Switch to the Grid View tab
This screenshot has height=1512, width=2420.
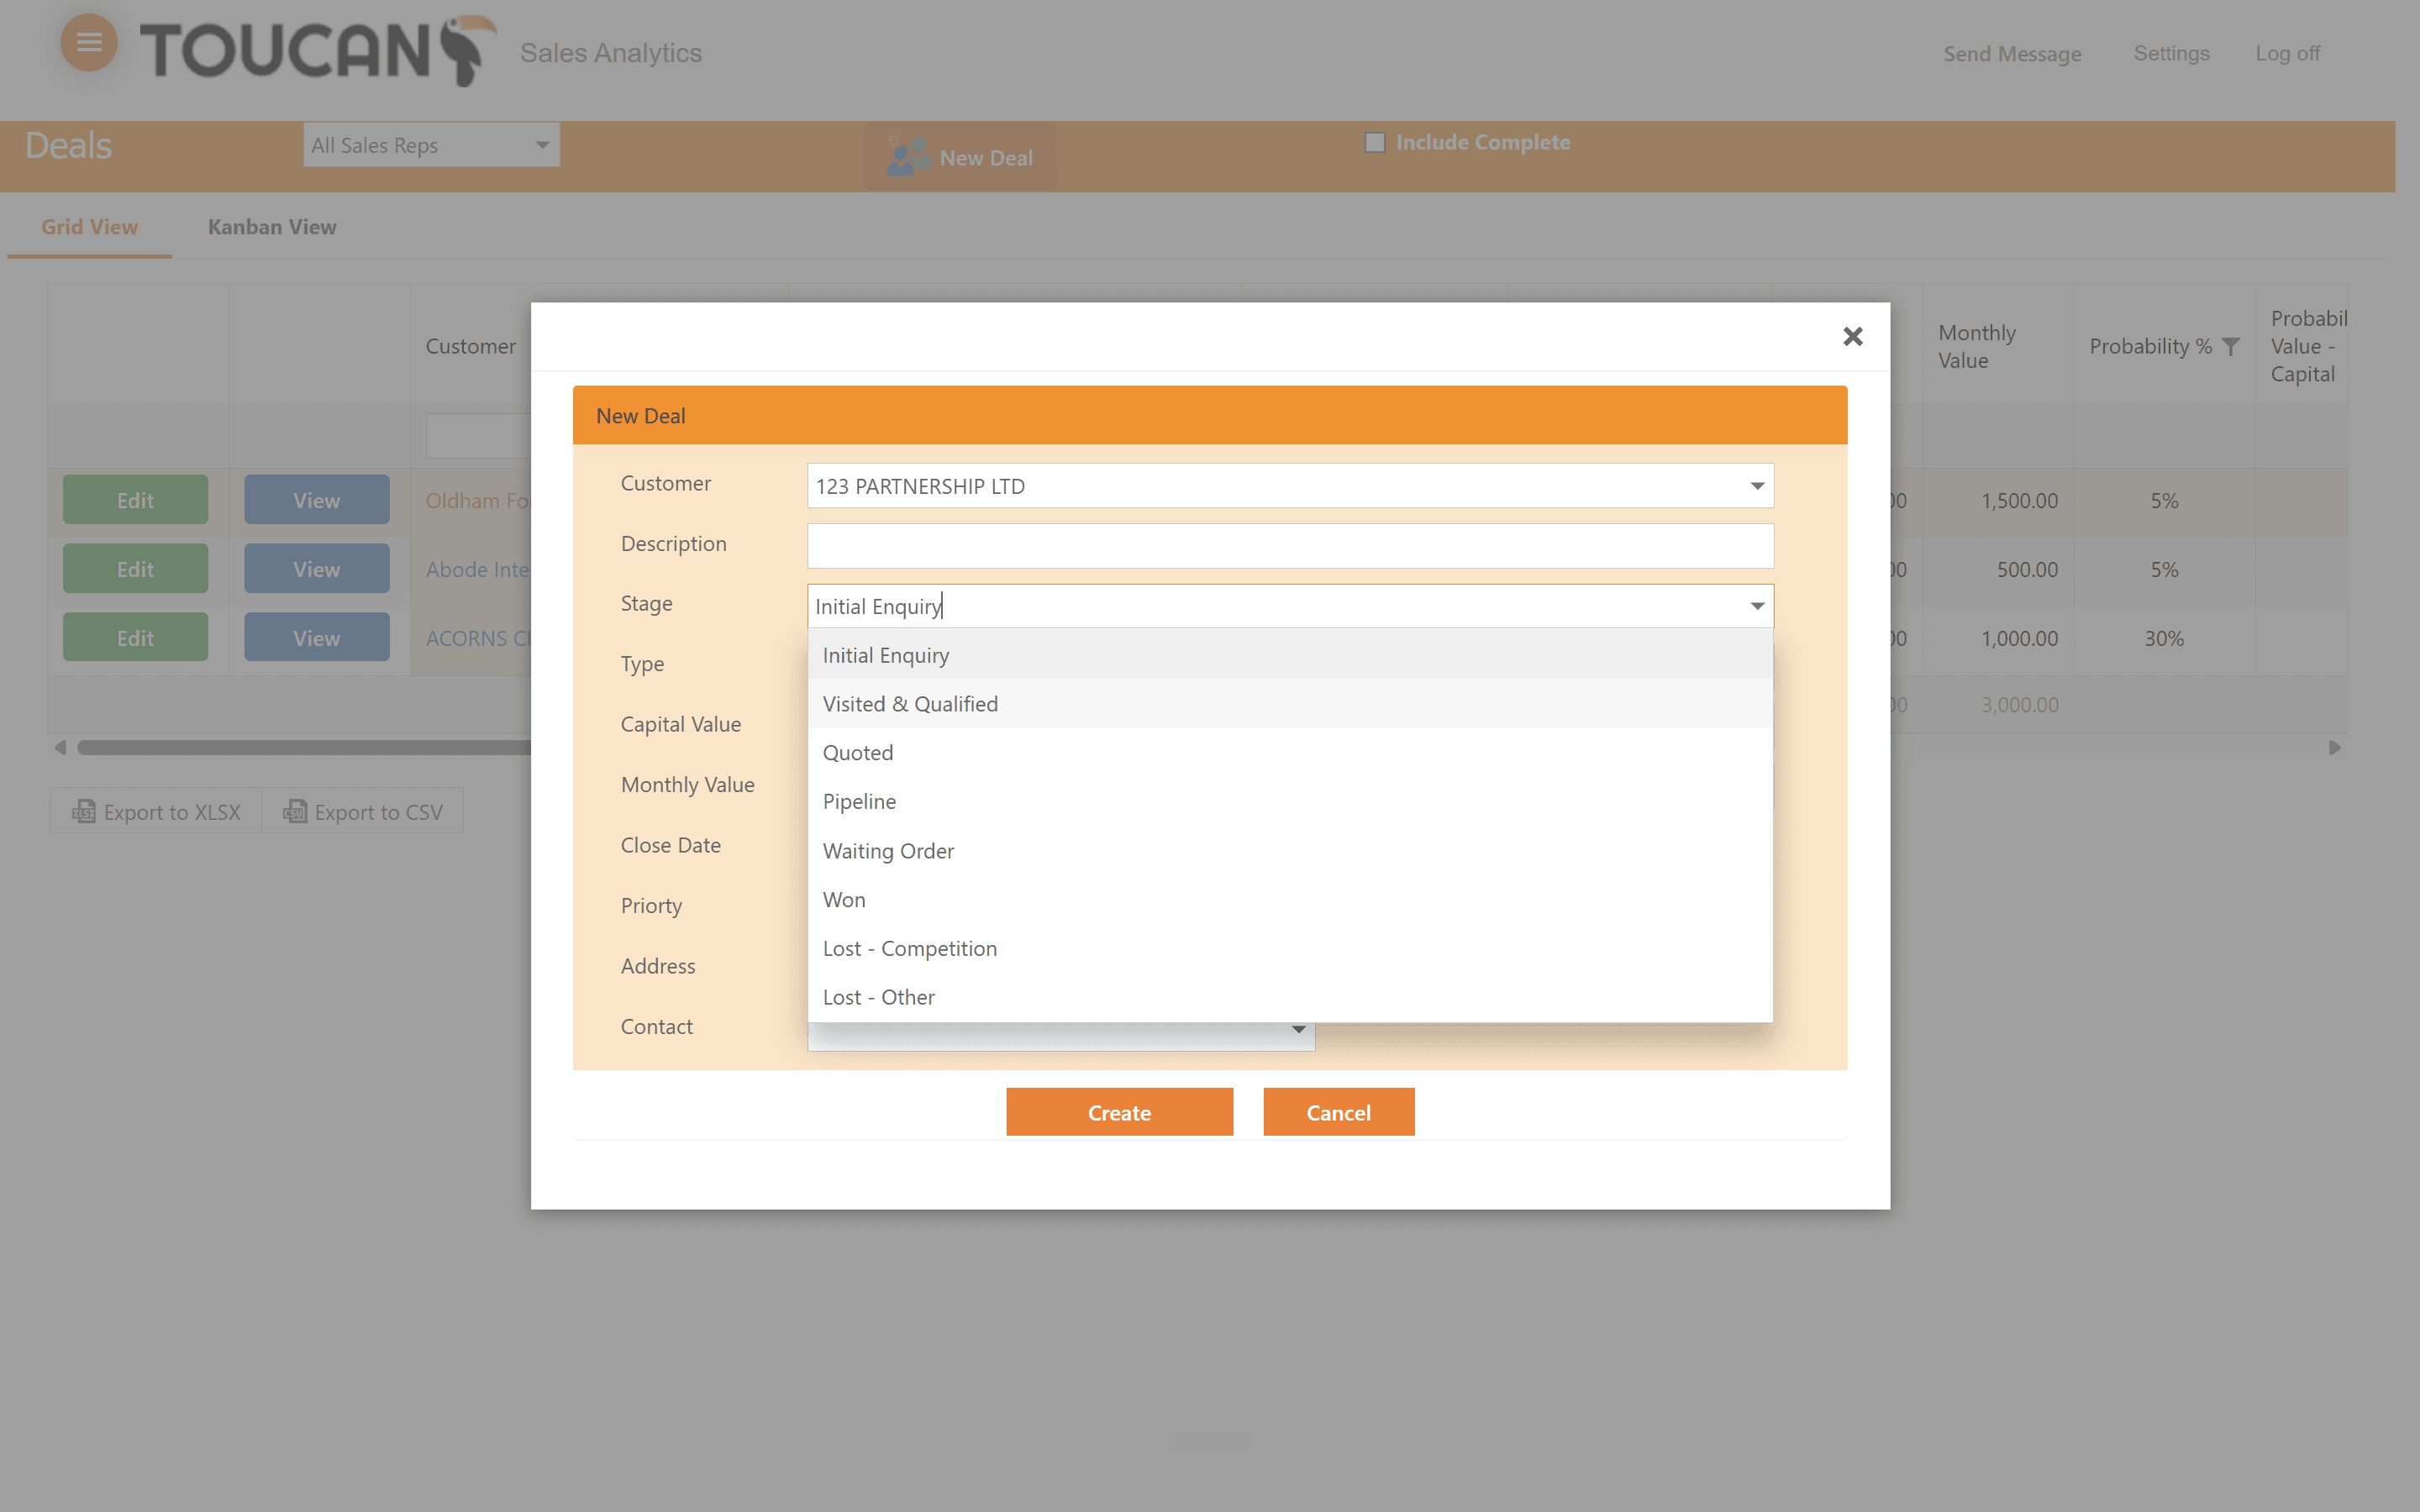89,227
